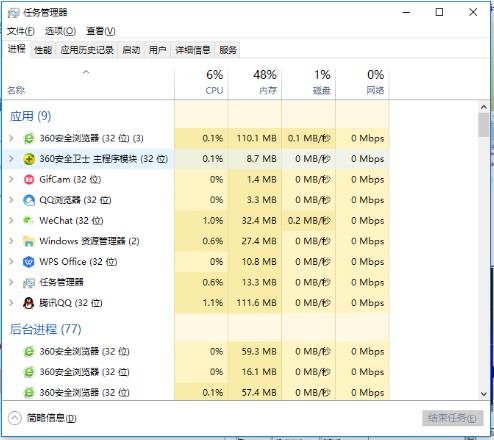Sort by the 名称 column header

click(x=88, y=83)
